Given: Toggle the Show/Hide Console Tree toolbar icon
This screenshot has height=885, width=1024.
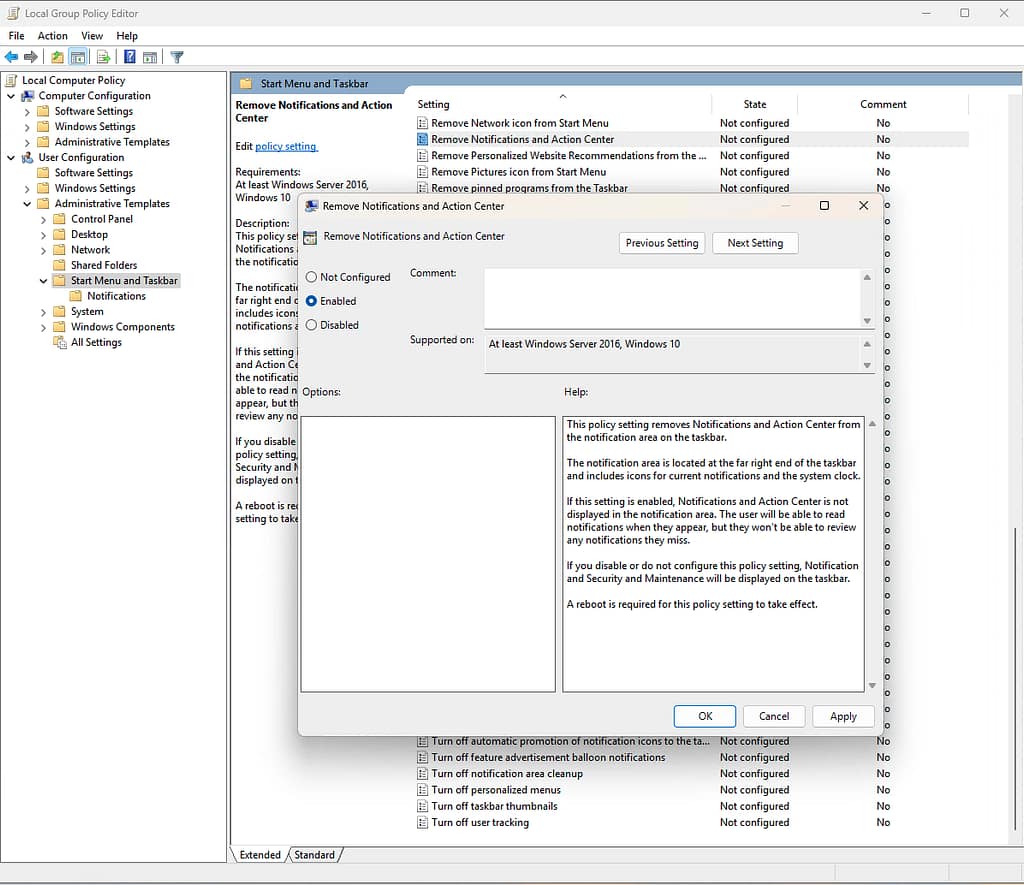Looking at the screenshot, I should pyautogui.click(x=78, y=56).
